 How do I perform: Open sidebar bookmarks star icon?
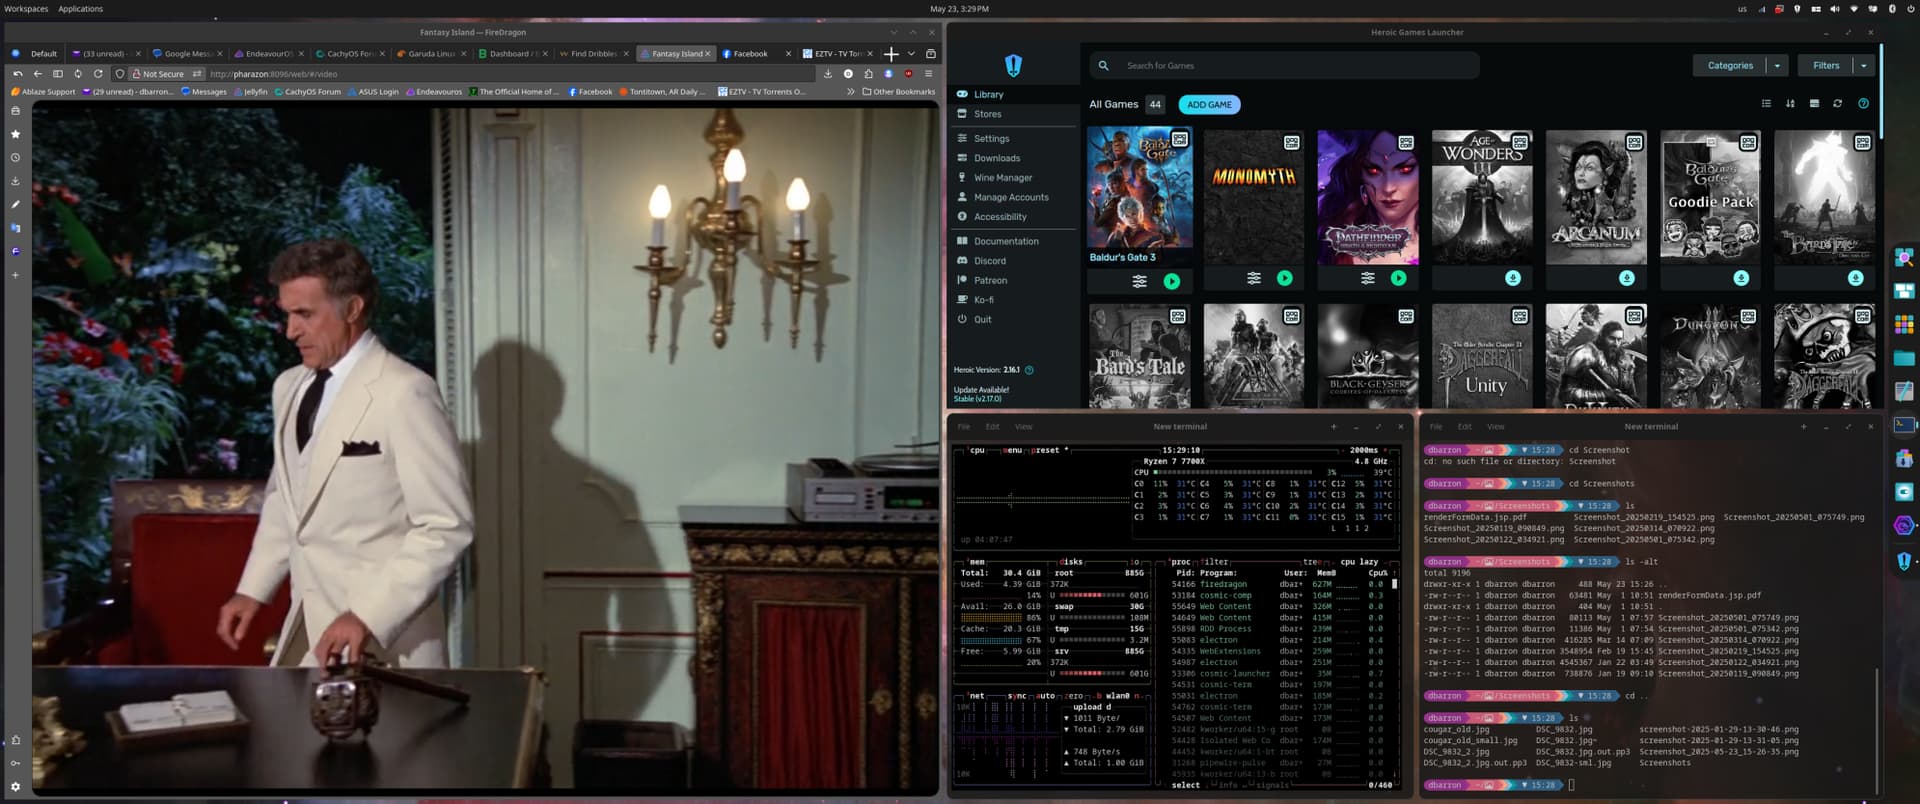tap(15, 134)
